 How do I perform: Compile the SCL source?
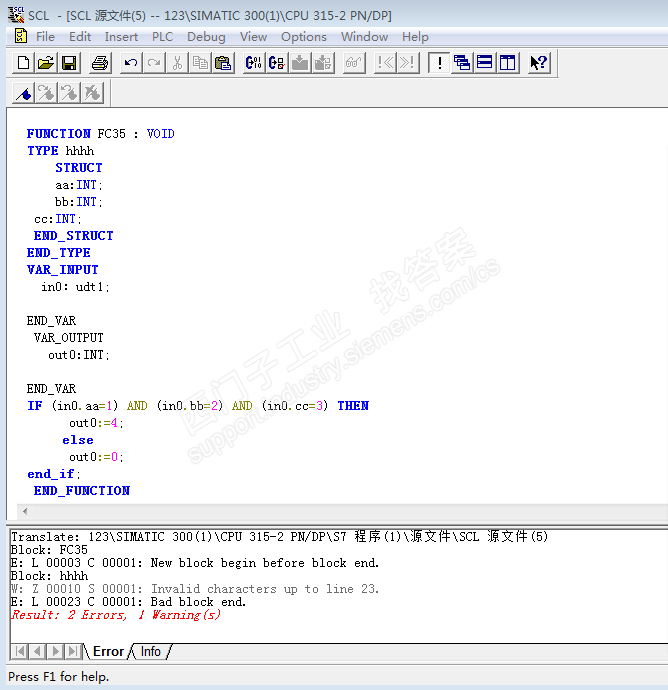click(x=254, y=63)
